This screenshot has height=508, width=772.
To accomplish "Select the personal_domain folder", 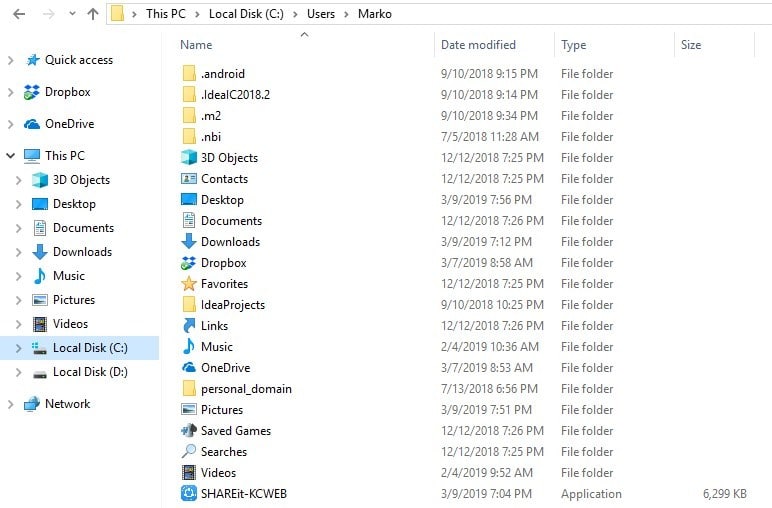I will [x=246, y=389].
